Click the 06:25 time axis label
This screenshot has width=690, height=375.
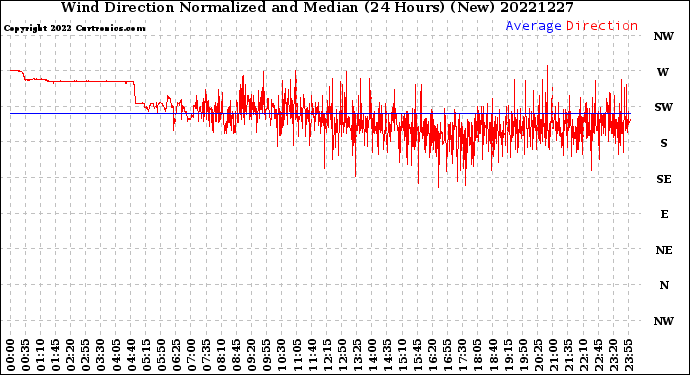click(176, 355)
